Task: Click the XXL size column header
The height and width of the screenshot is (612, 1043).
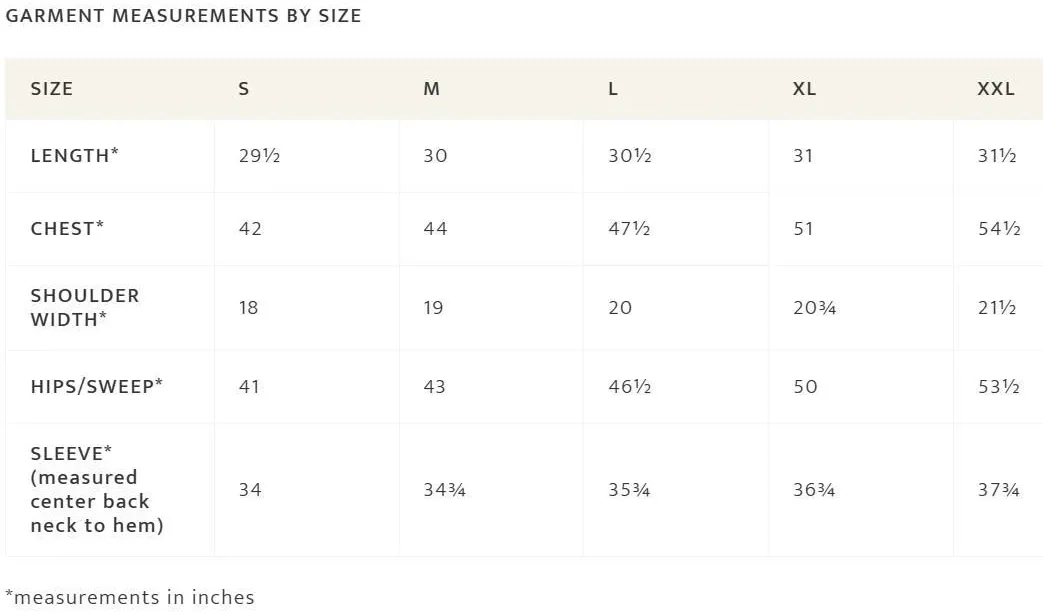Action: coord(995,88)
